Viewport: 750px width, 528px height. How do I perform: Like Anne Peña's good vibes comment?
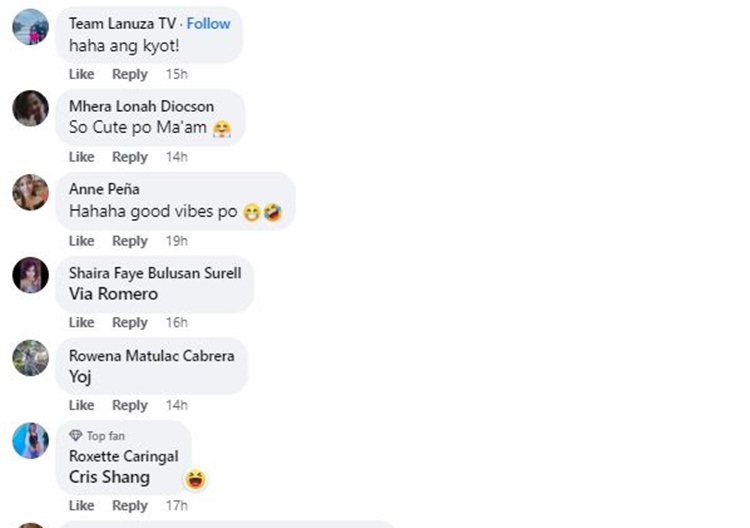(x=81, y=241)
